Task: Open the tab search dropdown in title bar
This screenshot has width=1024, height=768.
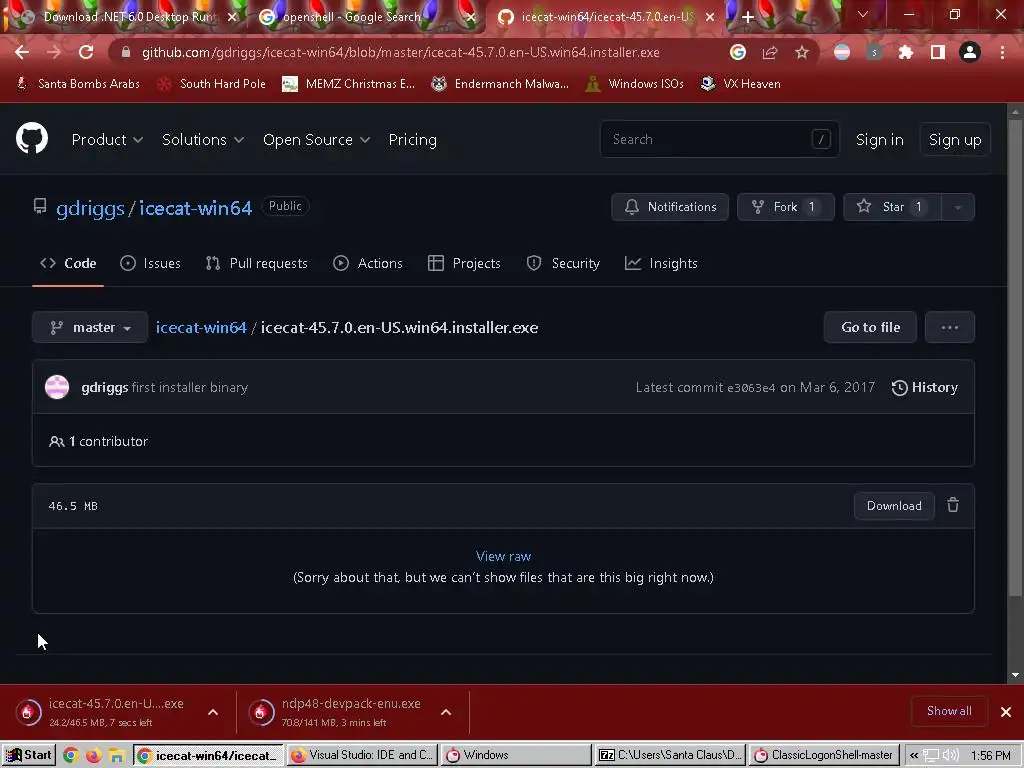Action: click(x=863, y=14)
